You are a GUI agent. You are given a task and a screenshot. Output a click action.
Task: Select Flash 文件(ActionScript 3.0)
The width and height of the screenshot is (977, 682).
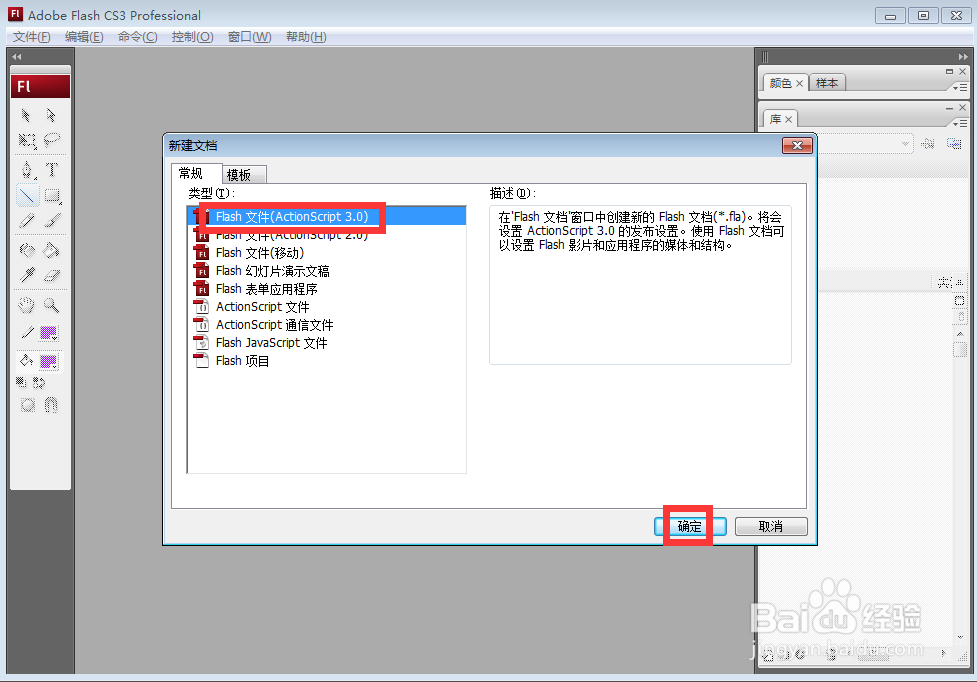[326, 217]
